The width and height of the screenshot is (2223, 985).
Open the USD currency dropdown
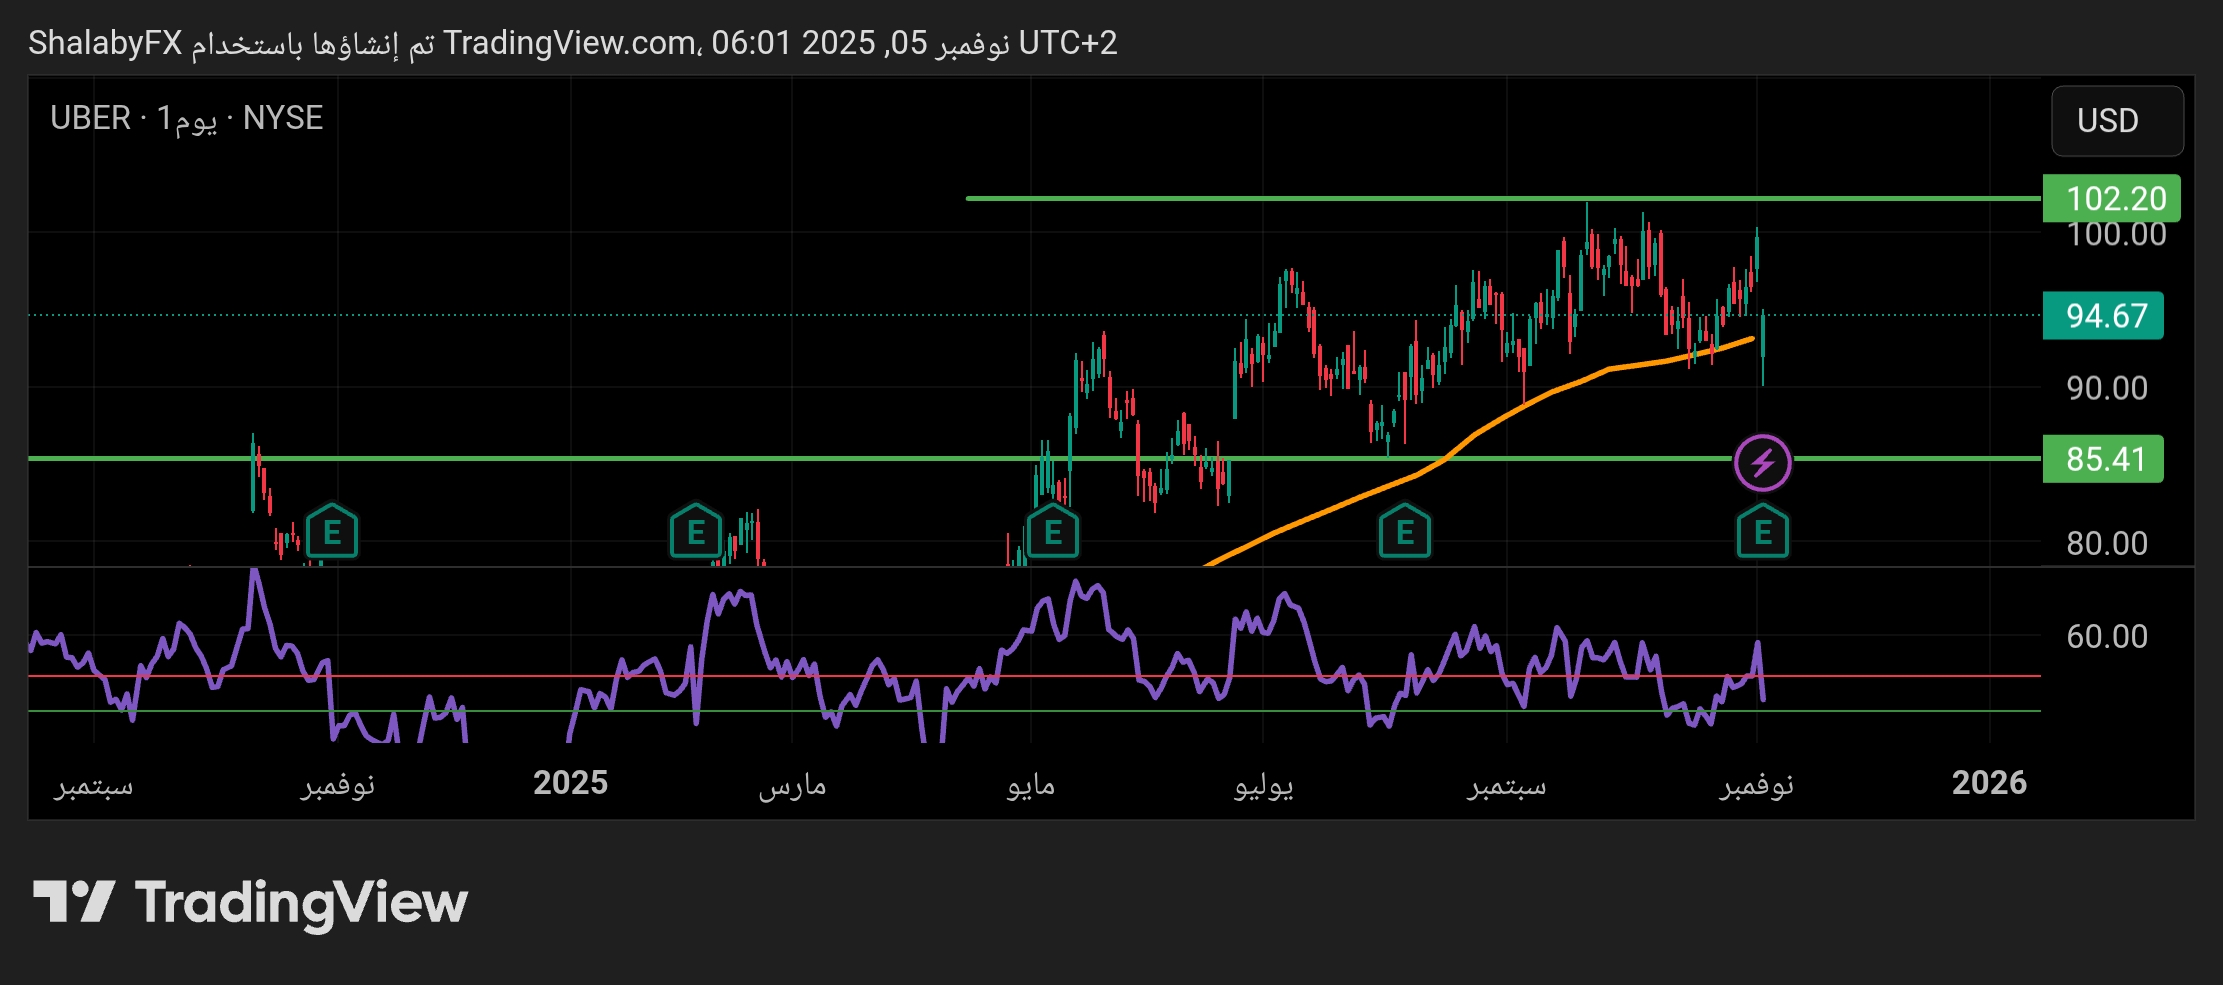click(x=2116, y=122)
